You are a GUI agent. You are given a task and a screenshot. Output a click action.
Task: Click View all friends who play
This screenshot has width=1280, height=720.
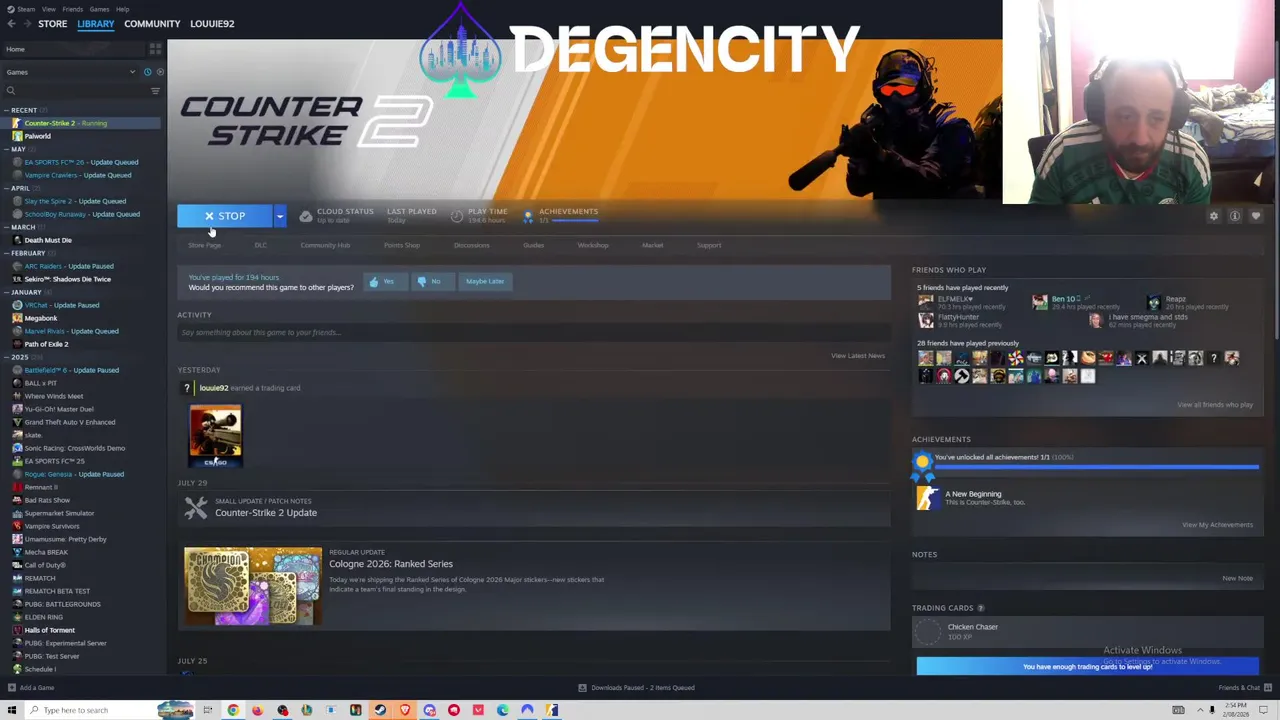click(1214, 405)
